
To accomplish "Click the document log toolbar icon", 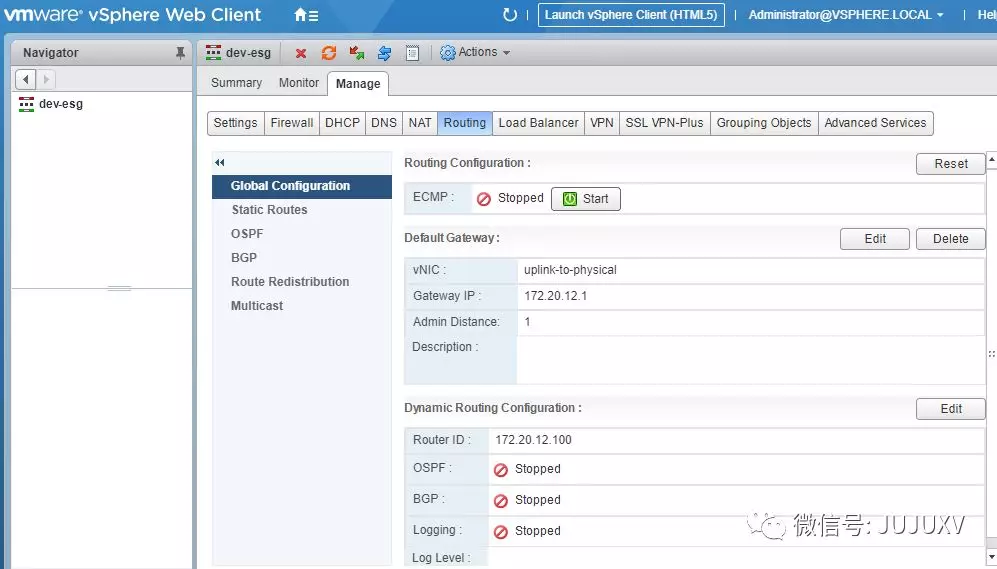I will click(412, 53).
